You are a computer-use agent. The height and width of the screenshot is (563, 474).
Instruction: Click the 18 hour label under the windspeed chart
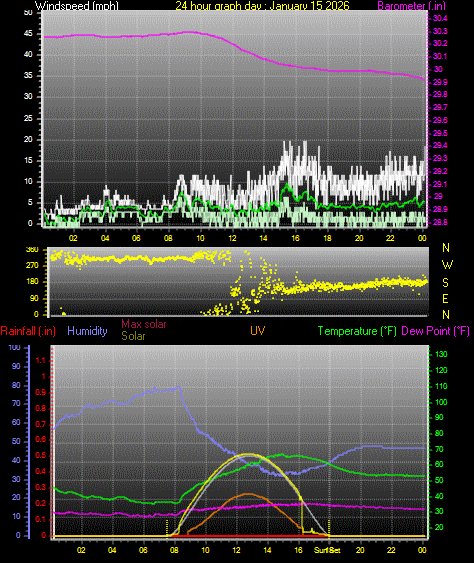click(327, 238)
